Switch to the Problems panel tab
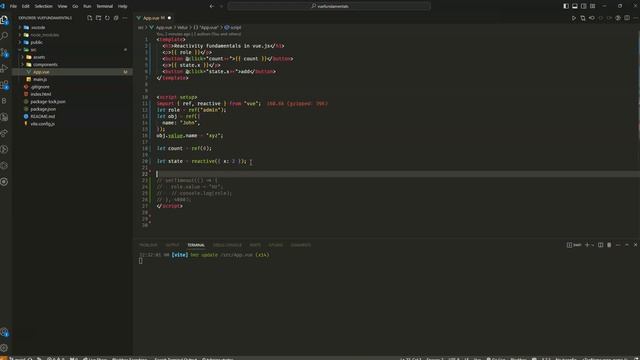Viewport: 640px width, 360px height. pos(148,245)
